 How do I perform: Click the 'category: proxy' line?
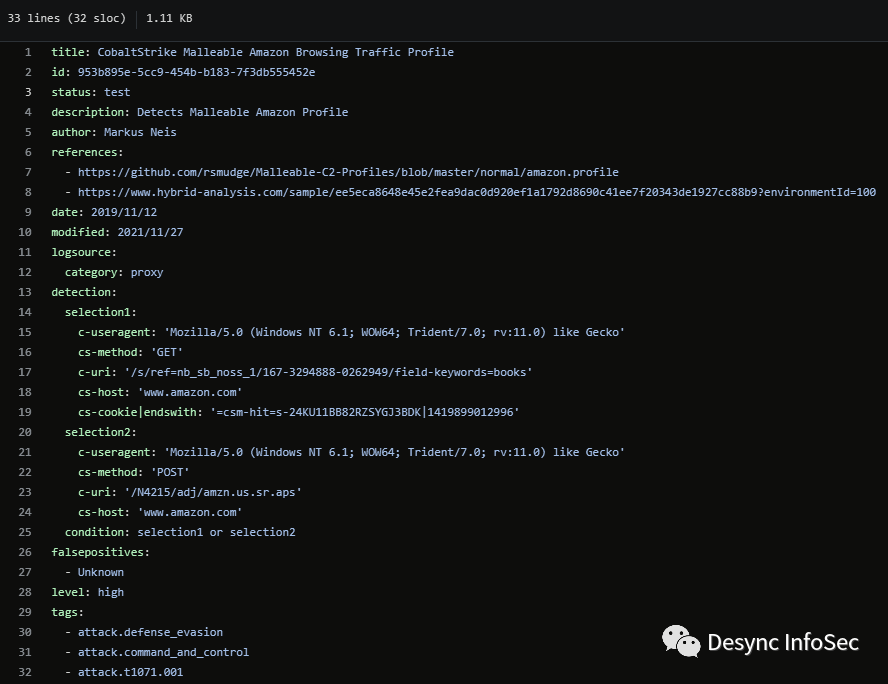point(114,272)
